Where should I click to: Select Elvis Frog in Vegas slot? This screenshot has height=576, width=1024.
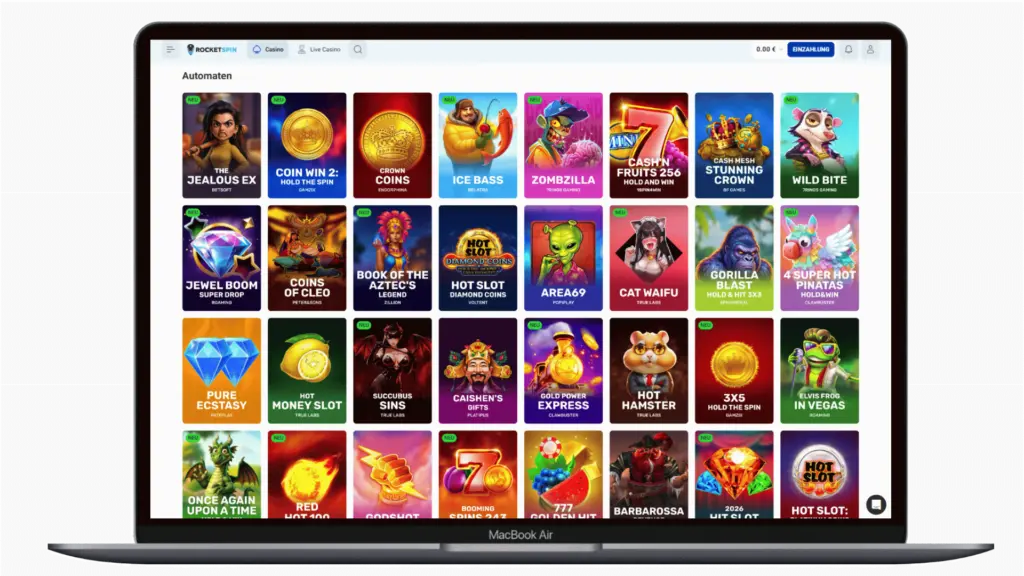tap(820, 370)
